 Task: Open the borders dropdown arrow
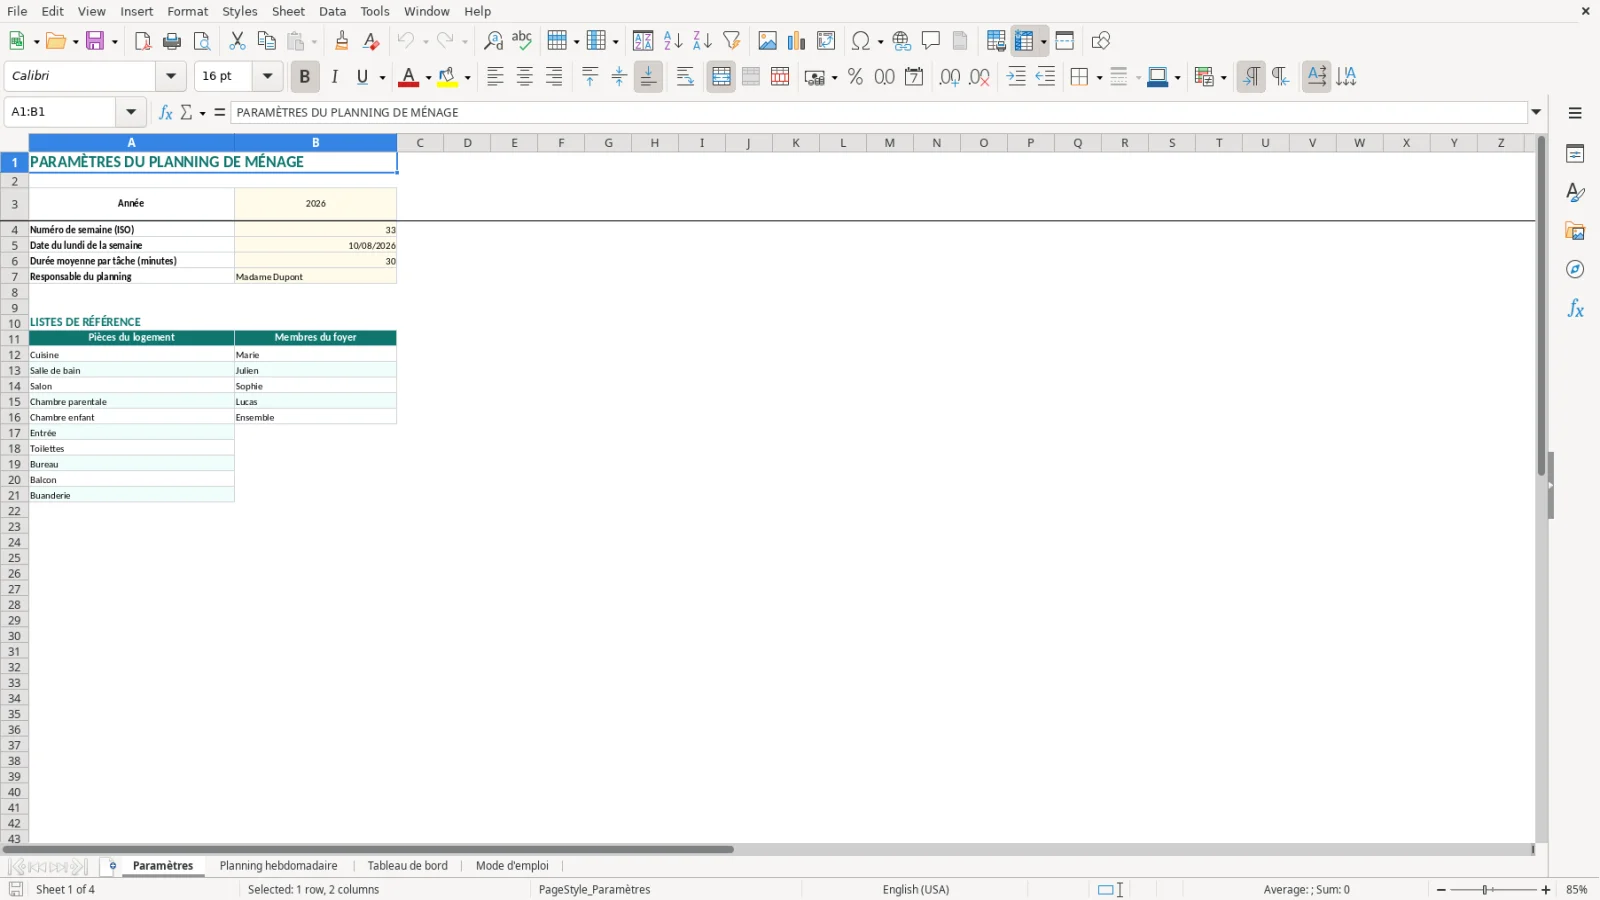pyautogui.click(x=1099, y=77)
